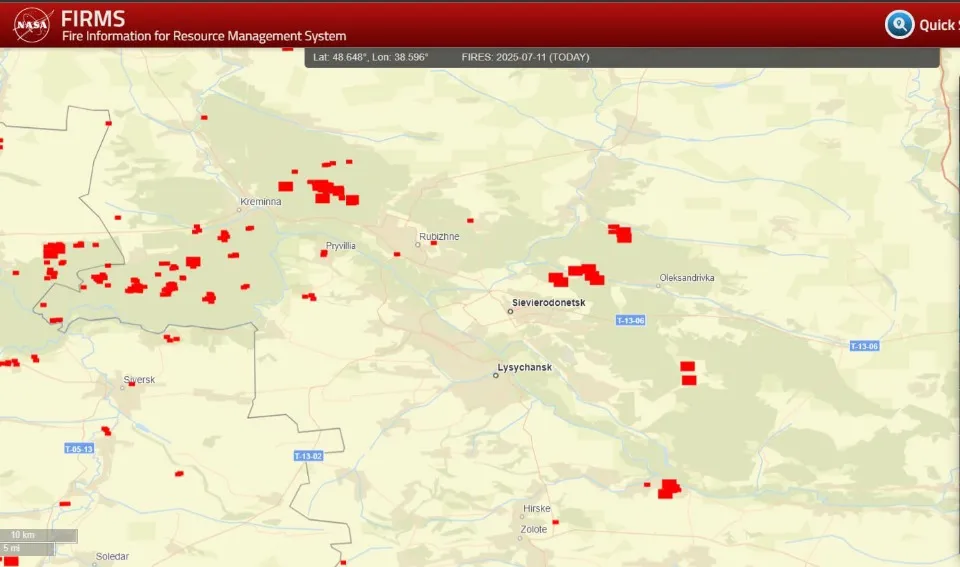The height and width of the screenshot is (567, 960).
Task: Click the Oleksandrivka place label
Action: (x=686, y=277)
